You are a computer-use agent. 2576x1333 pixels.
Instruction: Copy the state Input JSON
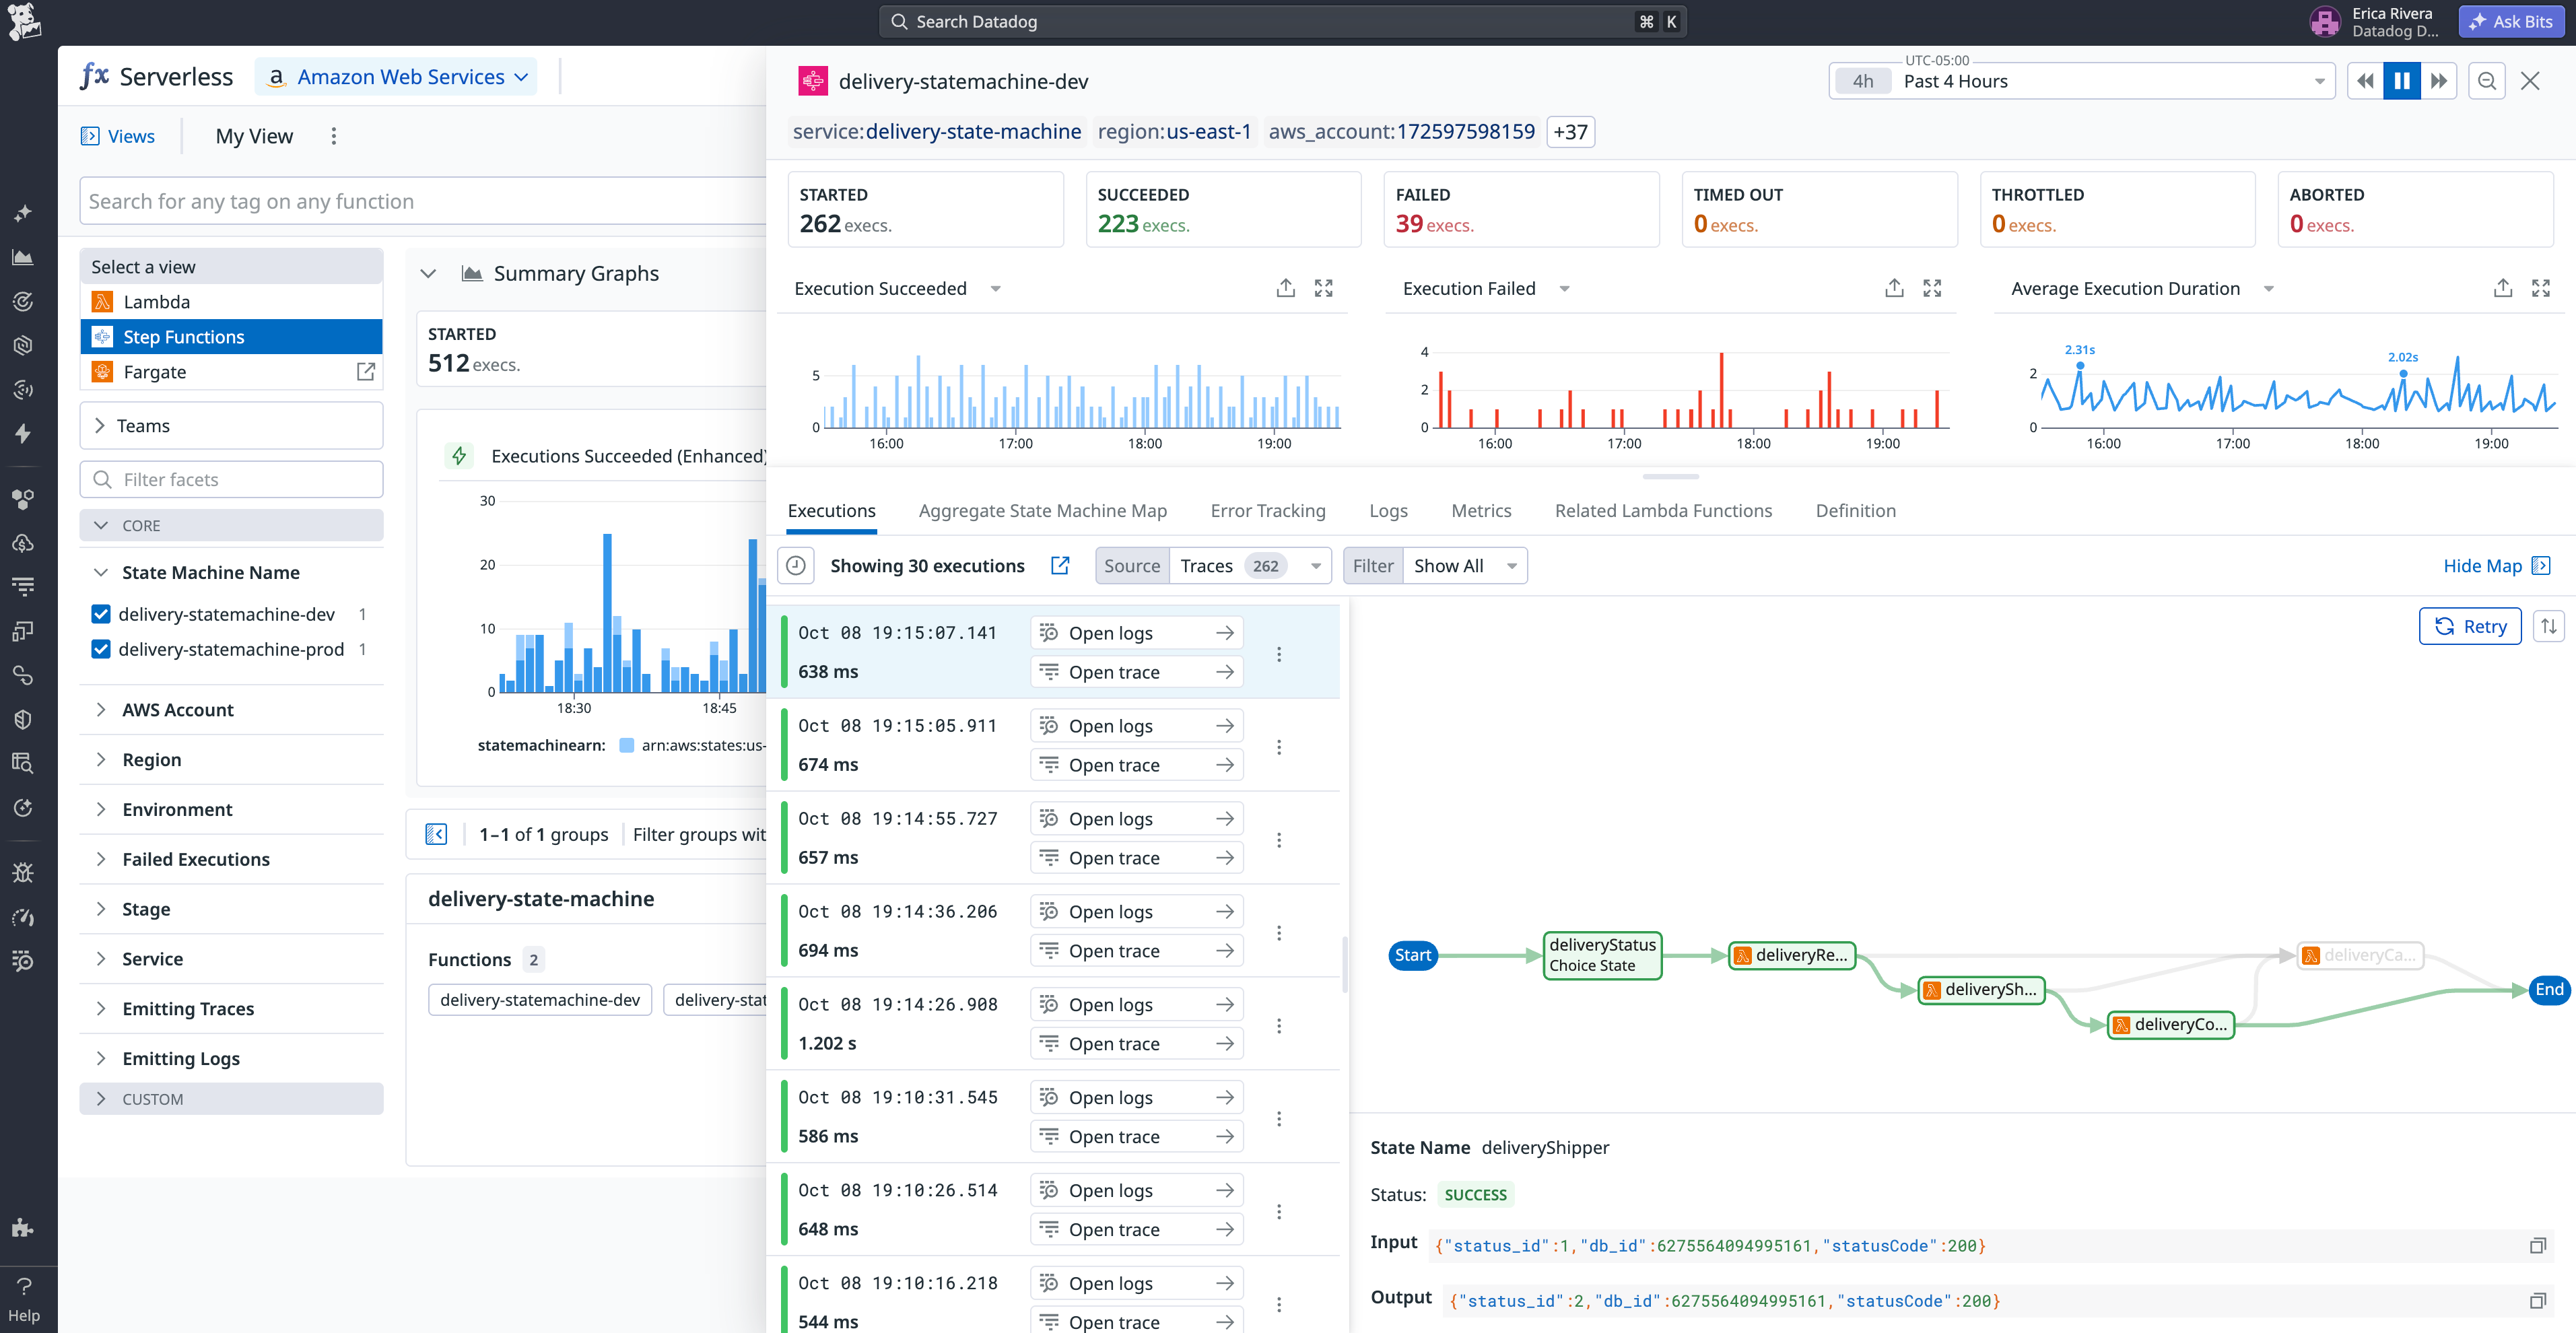click(2537, 1245)
